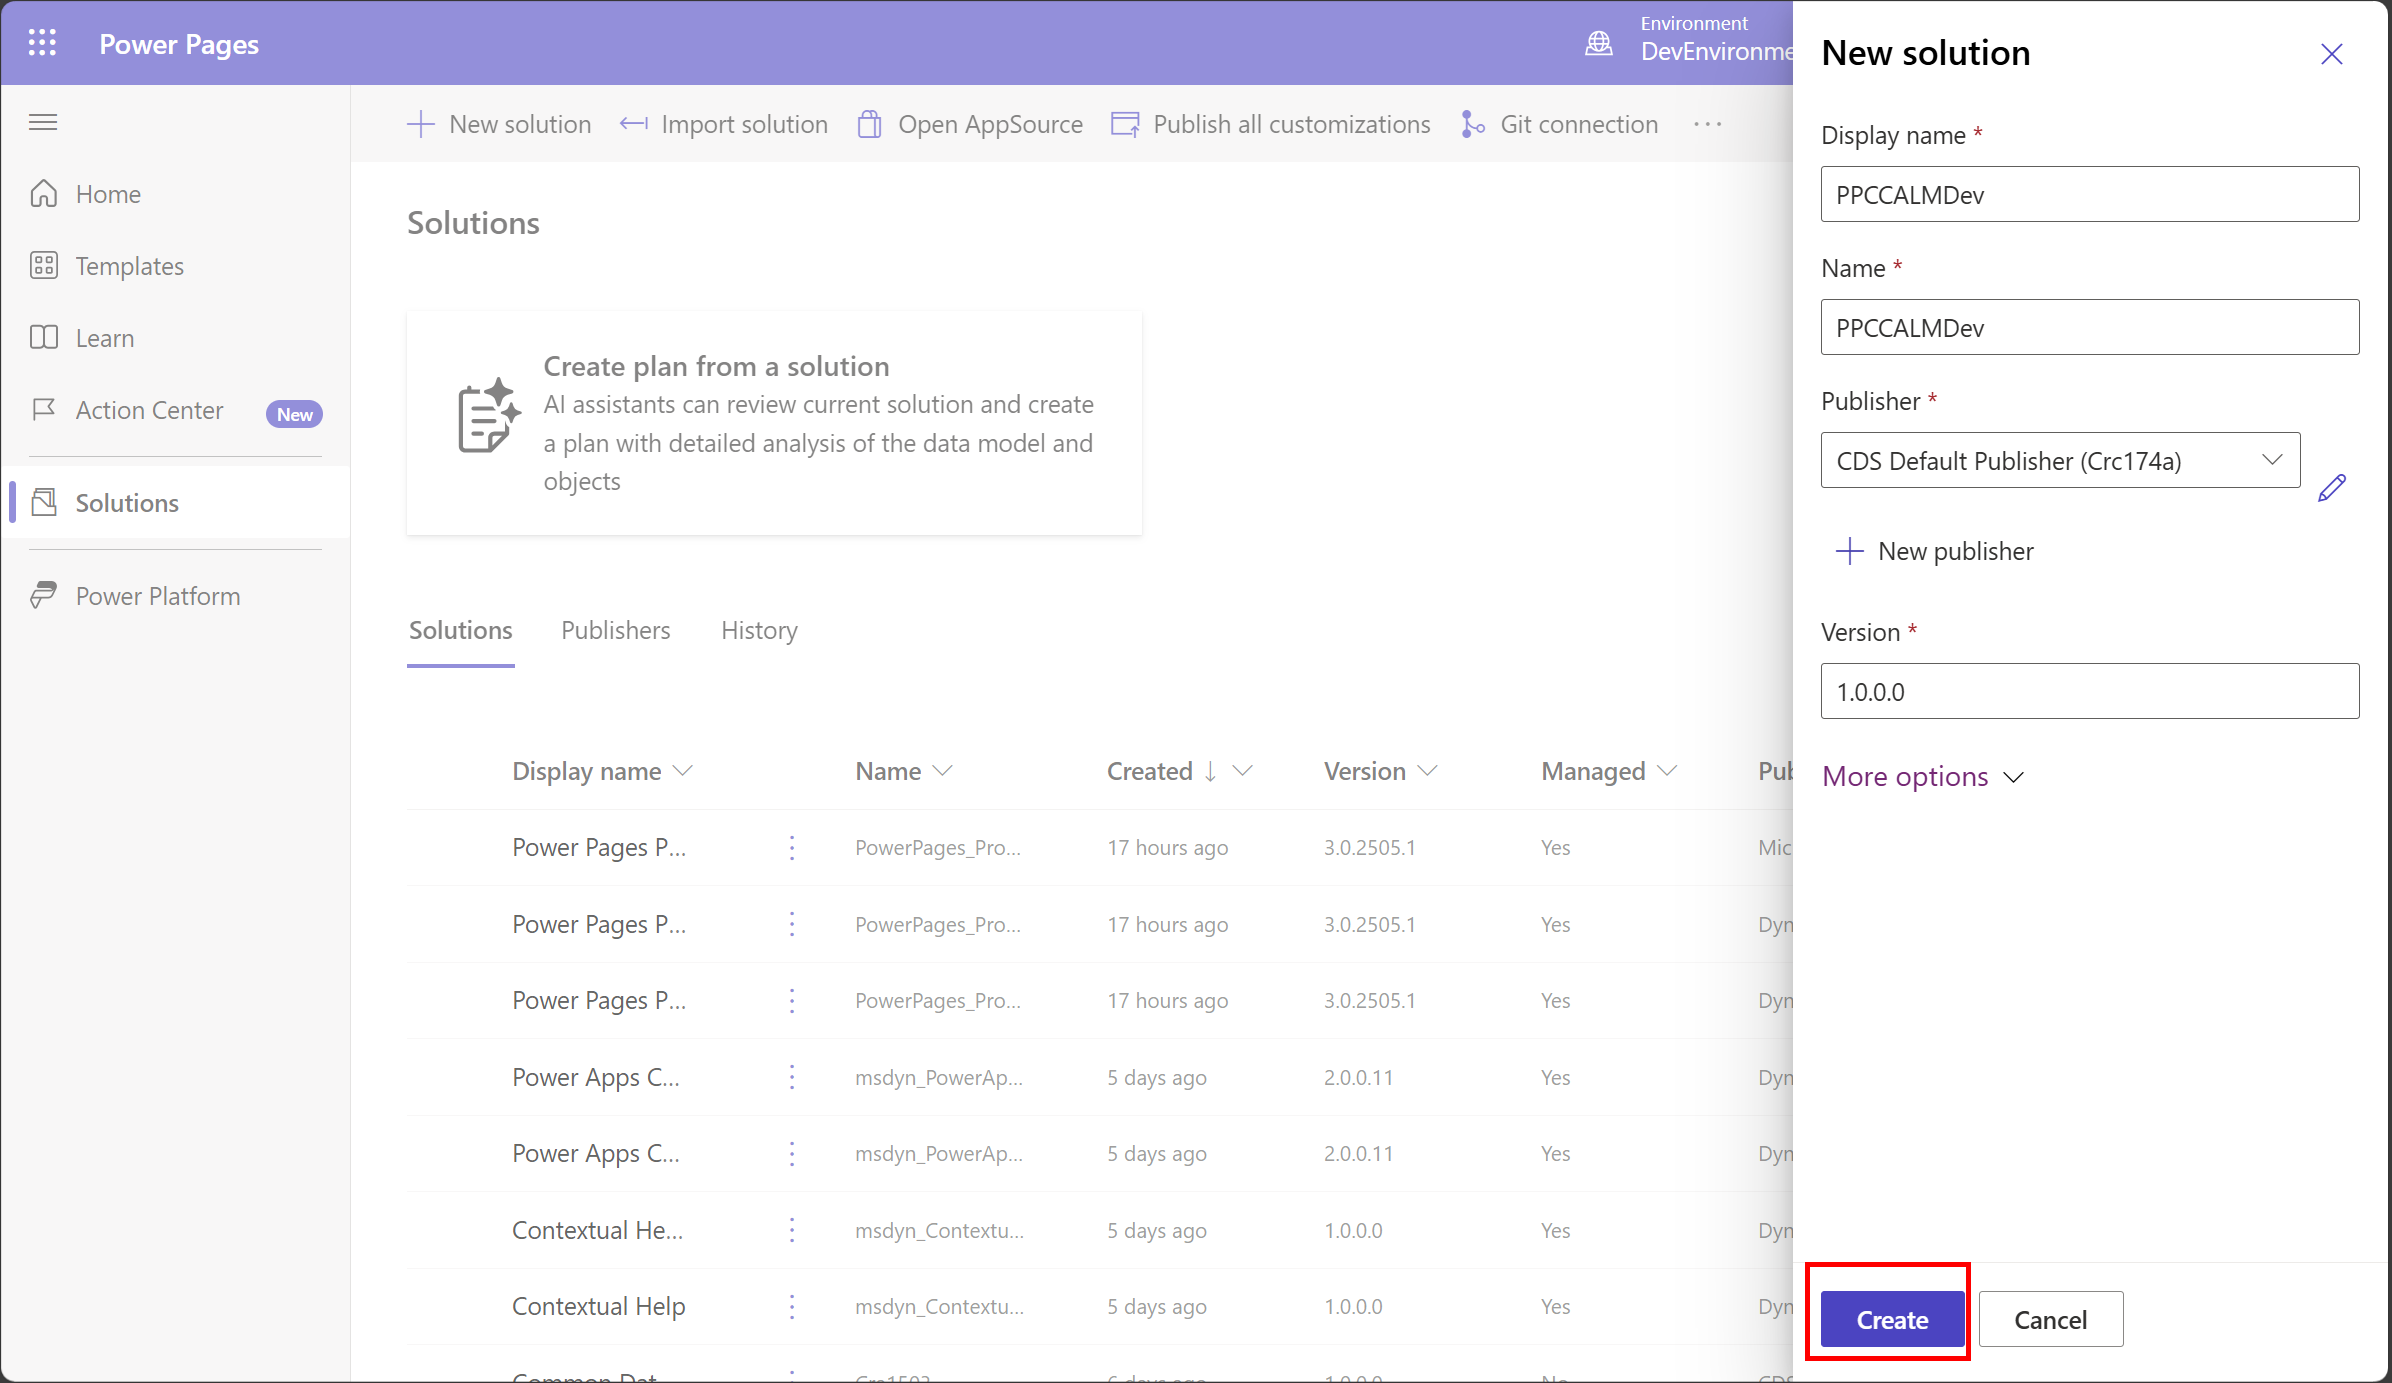Open the Managed column dropdown
Image resolution: width=2392 pixels, height=1383 pixels.
pos(1667,771)
